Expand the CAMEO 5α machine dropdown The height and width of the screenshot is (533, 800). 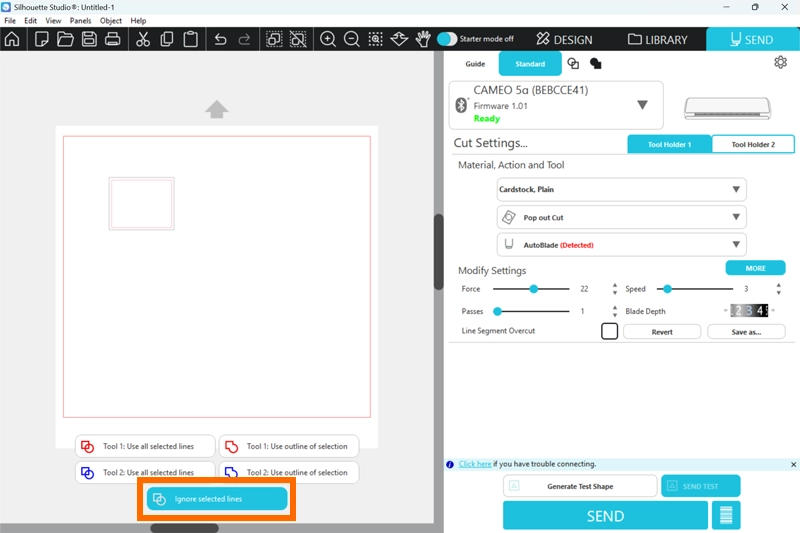642,105
